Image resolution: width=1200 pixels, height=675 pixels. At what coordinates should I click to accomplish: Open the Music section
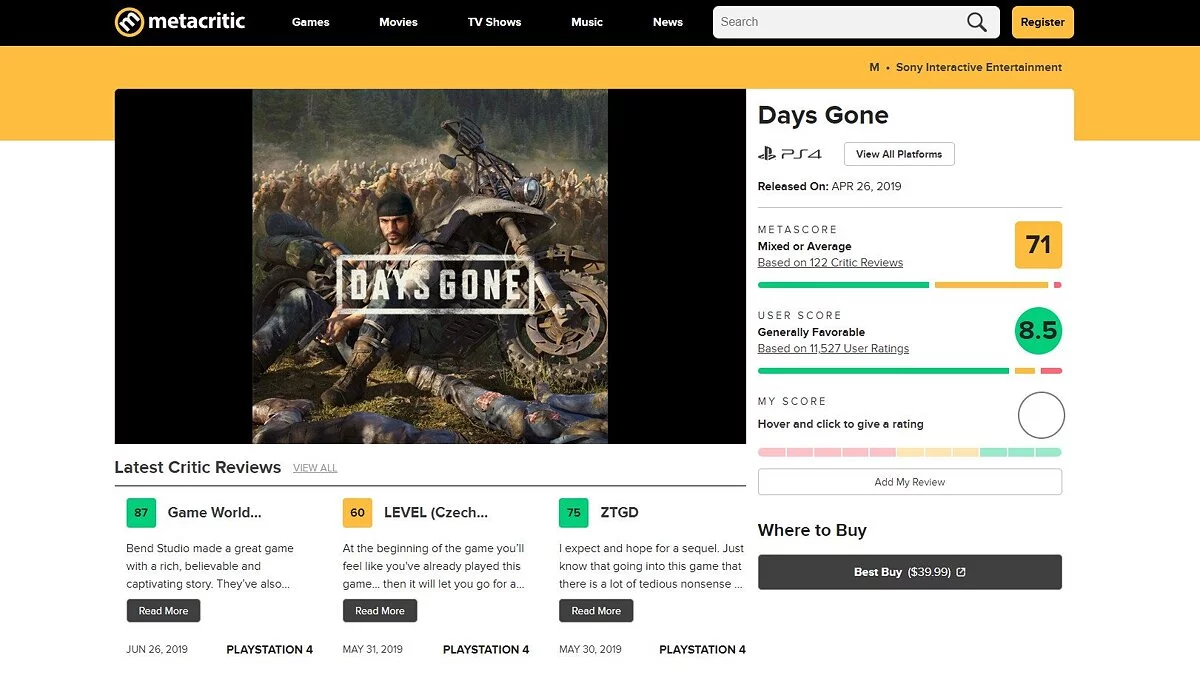tap(587, 22)
